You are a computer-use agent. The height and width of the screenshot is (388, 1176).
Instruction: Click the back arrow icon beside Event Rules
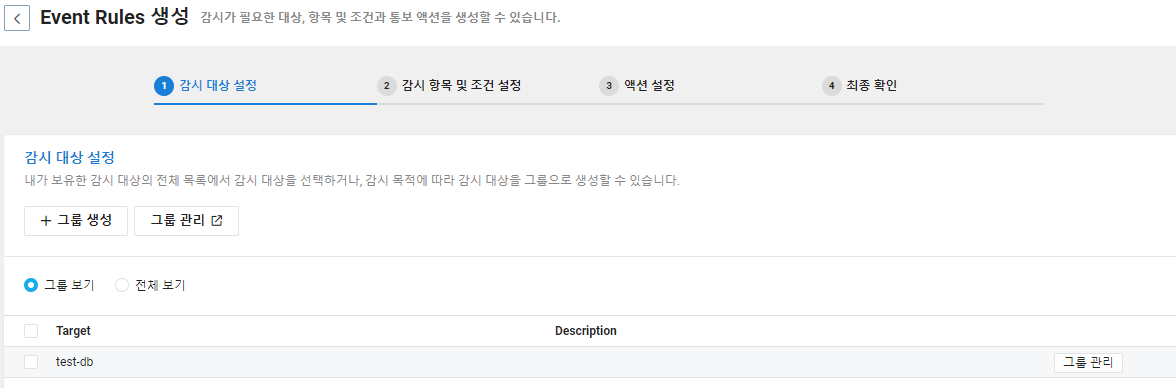(16, 18)
